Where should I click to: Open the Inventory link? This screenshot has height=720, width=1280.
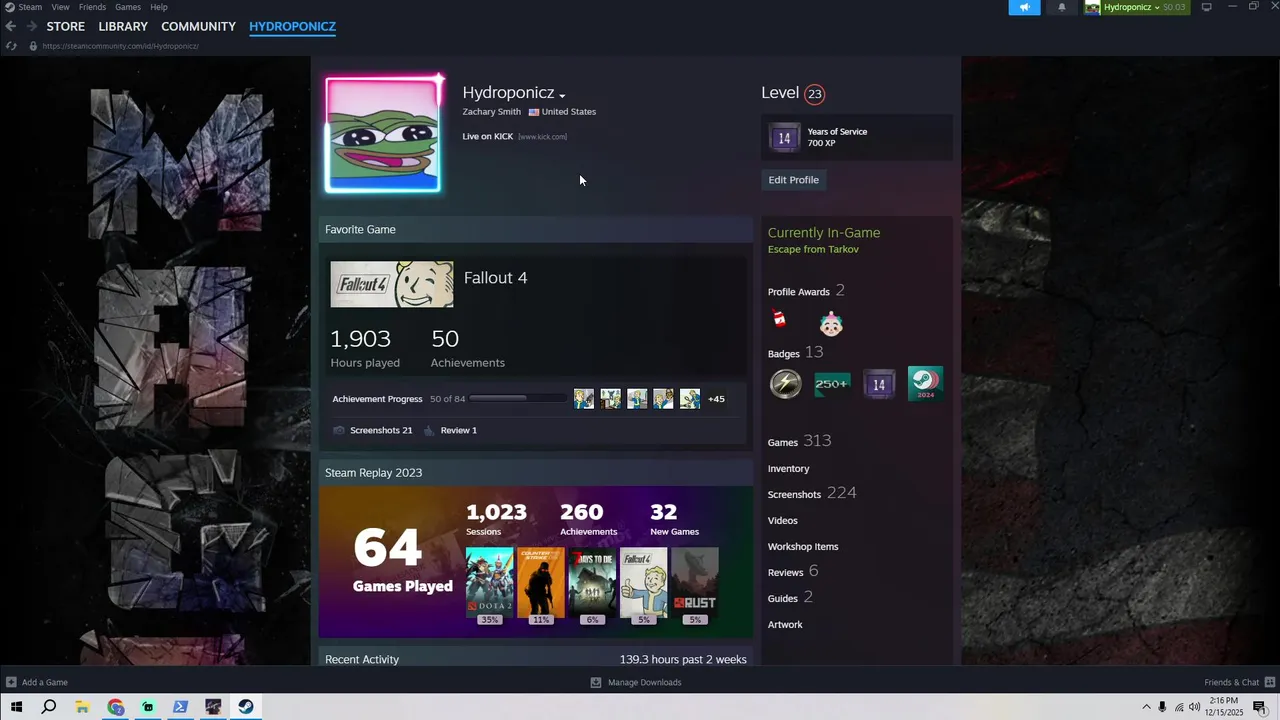[x=789, y=469]
